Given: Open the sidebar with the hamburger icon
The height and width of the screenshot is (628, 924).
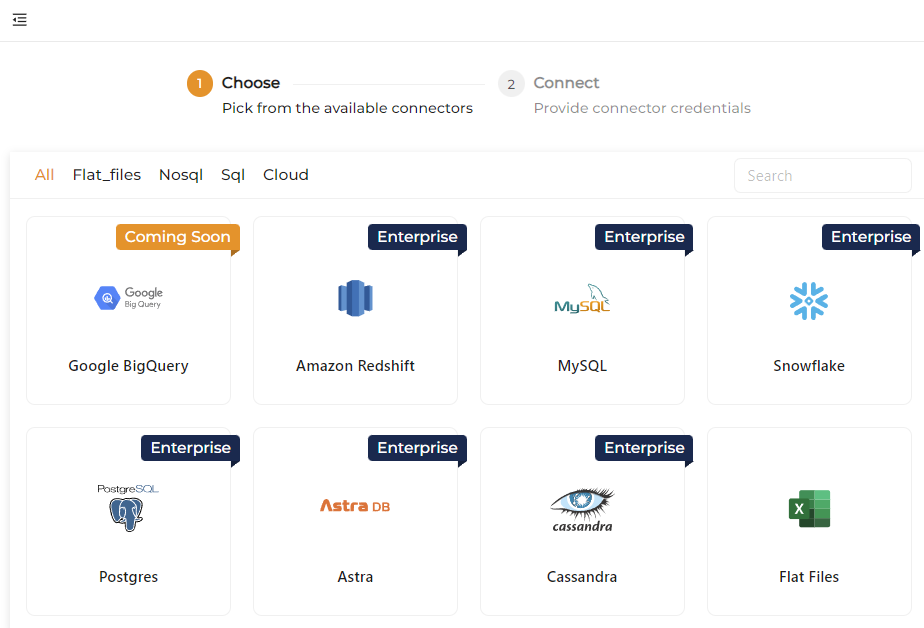Looking at the screenshot, I should [19, 20].
